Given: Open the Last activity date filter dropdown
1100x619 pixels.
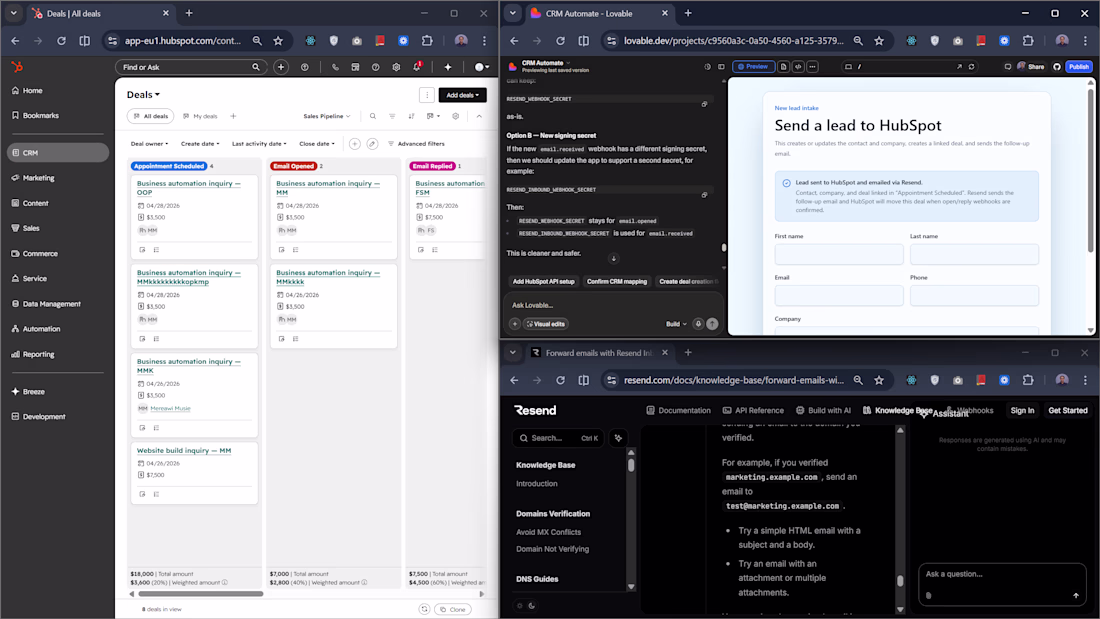Looking at the screenshot, I should pos(259,144).
